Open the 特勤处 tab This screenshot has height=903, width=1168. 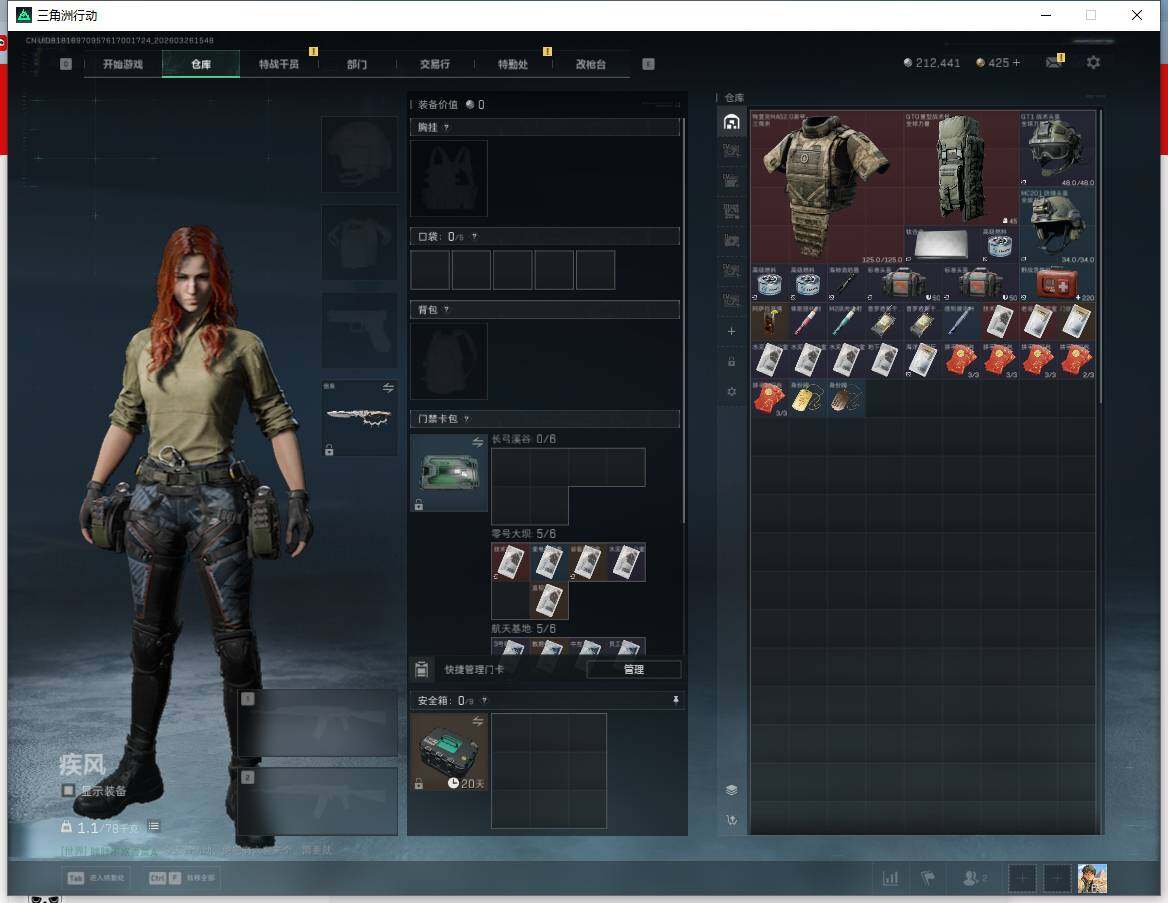tap(513, 64)
